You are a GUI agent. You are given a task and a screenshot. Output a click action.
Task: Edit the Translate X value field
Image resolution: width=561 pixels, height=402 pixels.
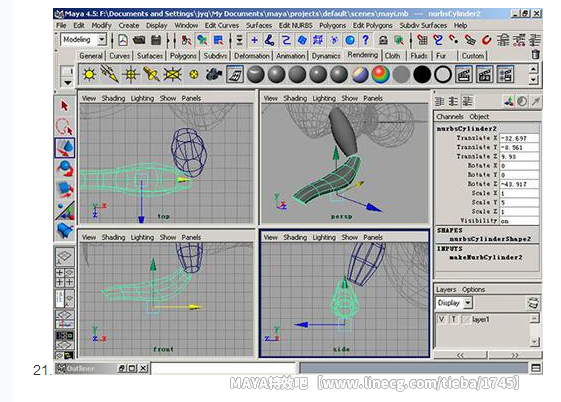[519, 138]
